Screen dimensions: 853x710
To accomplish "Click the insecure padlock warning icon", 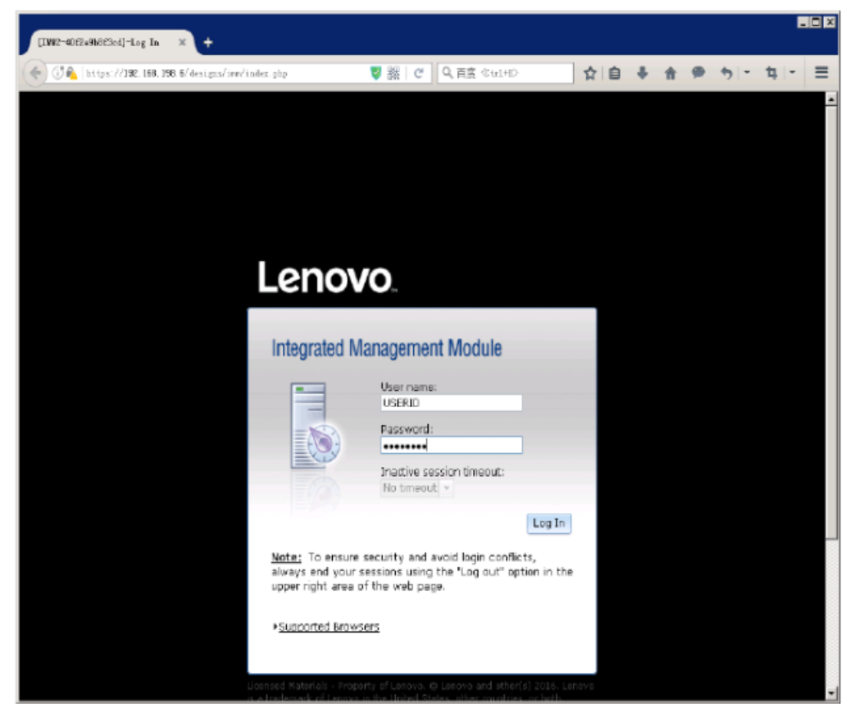I will 71,73.
